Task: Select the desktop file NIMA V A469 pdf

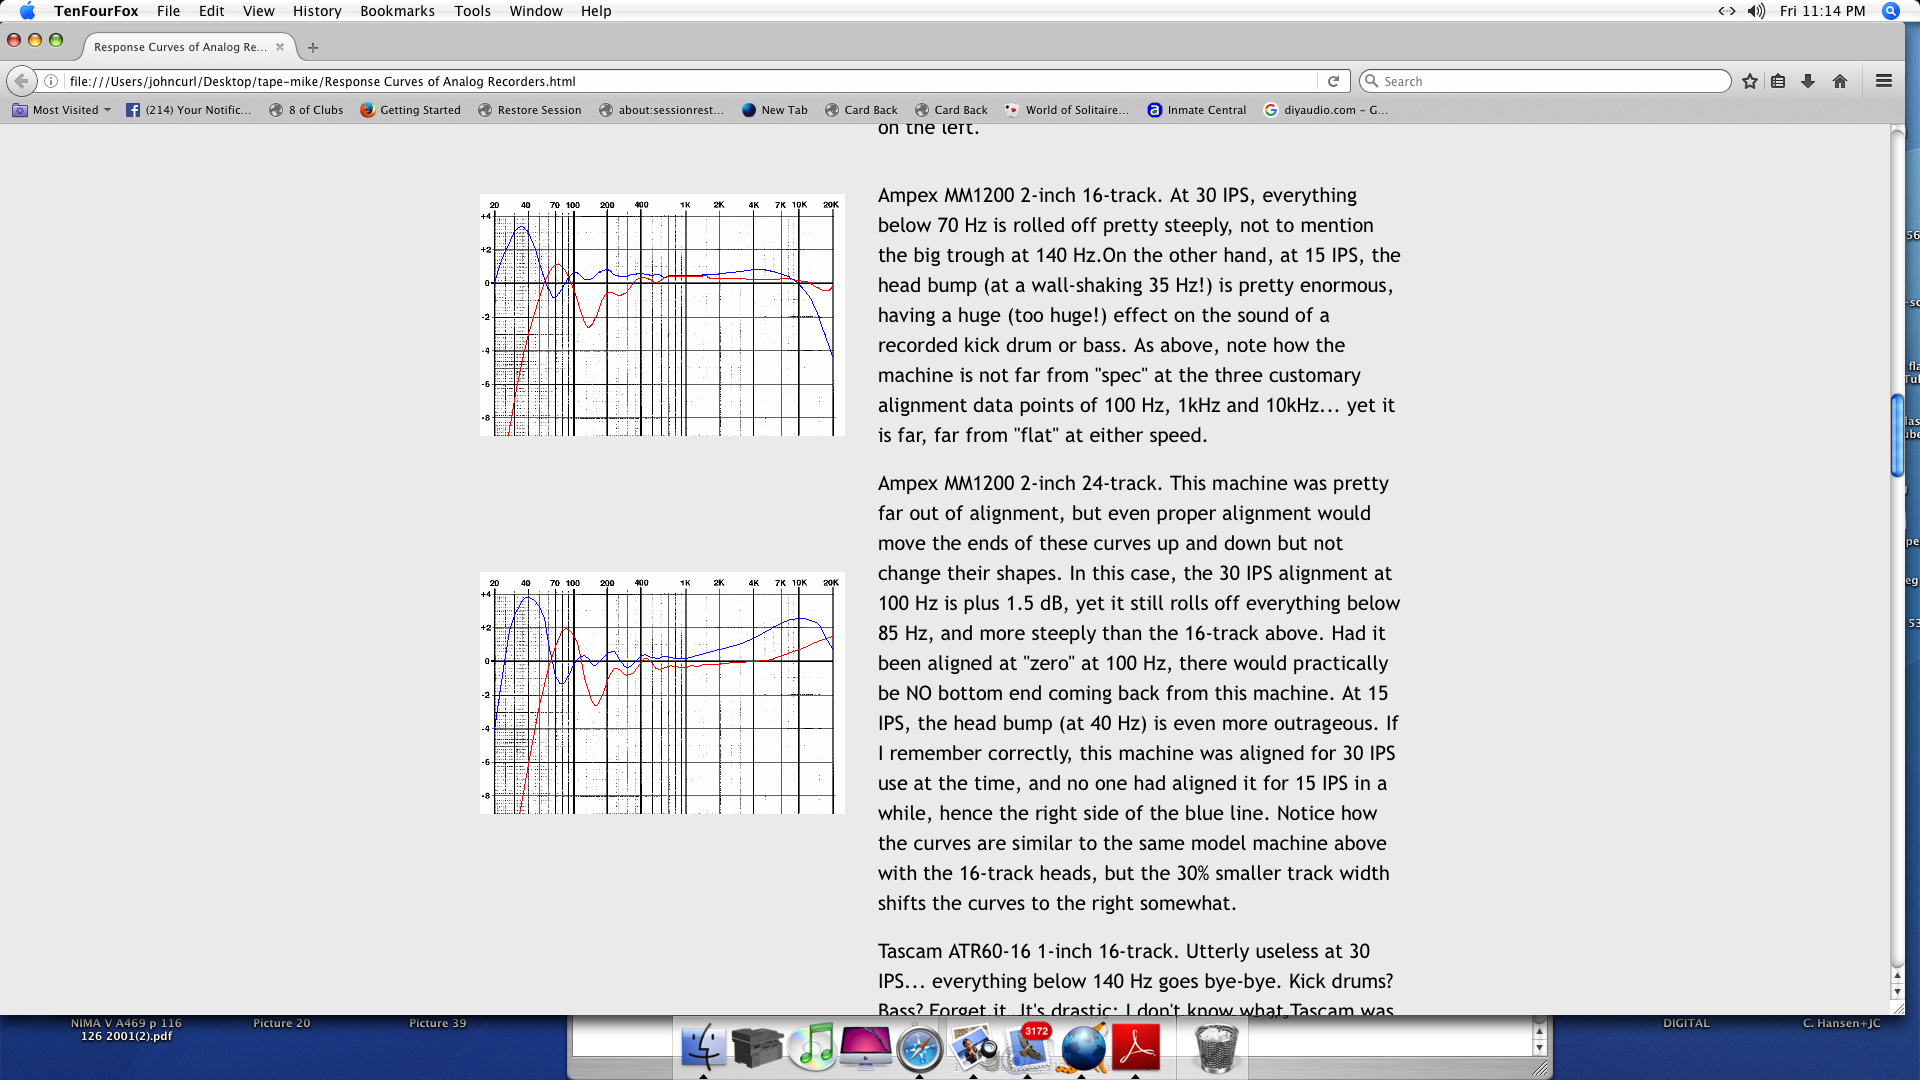Action: click(x=126, y=1030)
